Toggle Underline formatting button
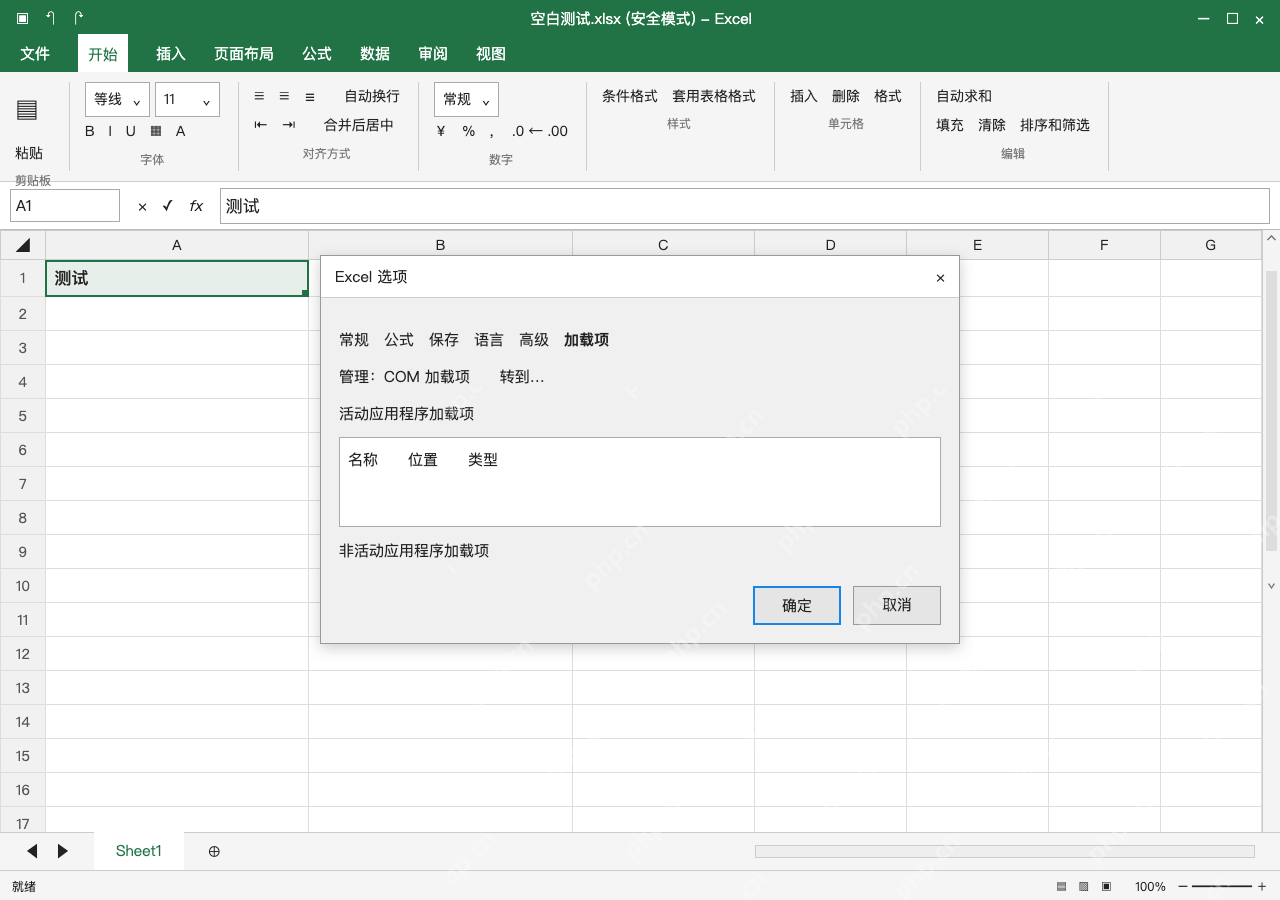This screenshot has height=900, width=1280. coord(130,131)
